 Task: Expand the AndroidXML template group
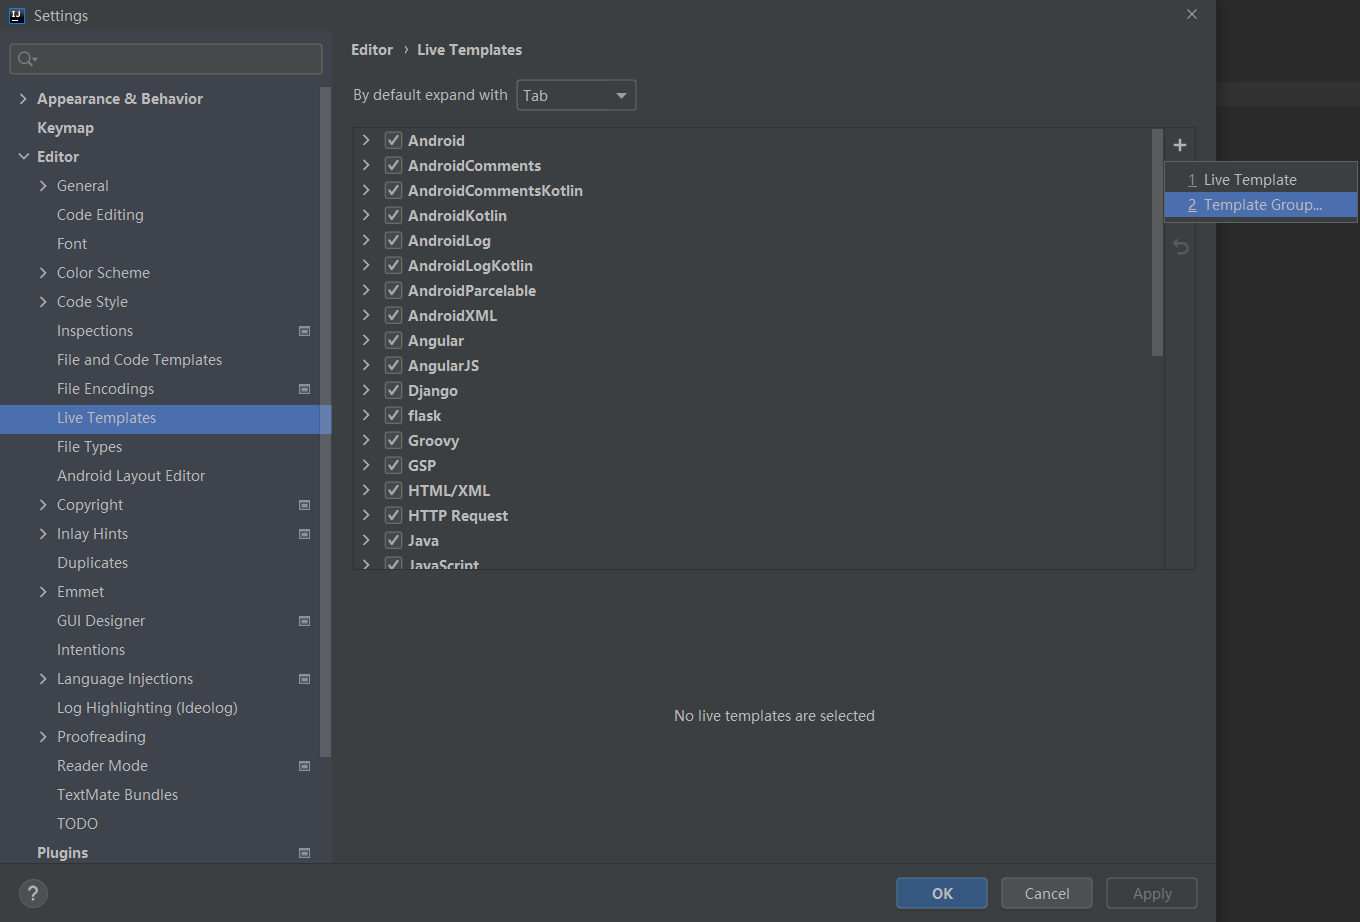(x=366, y=316)
